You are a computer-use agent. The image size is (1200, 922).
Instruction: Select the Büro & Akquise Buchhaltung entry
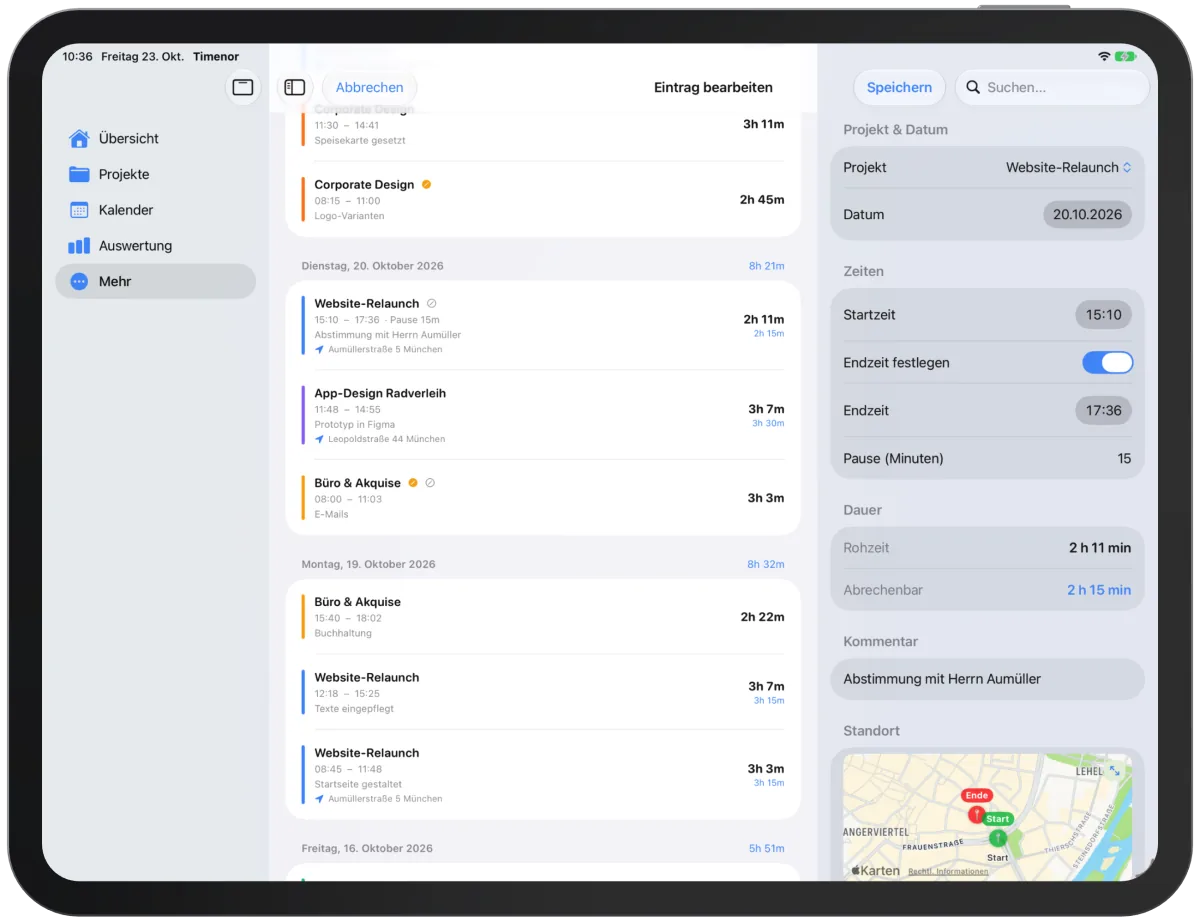543,617
